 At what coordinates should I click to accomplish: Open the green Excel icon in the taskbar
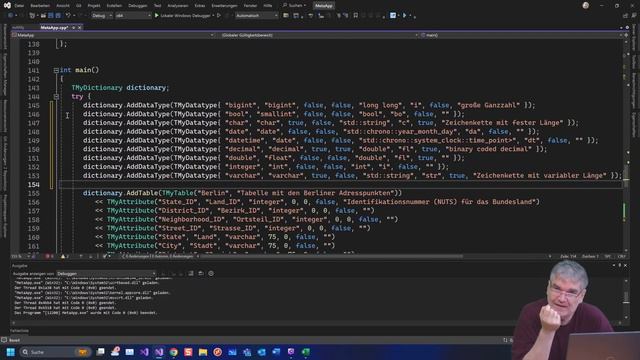coord(306,352)
